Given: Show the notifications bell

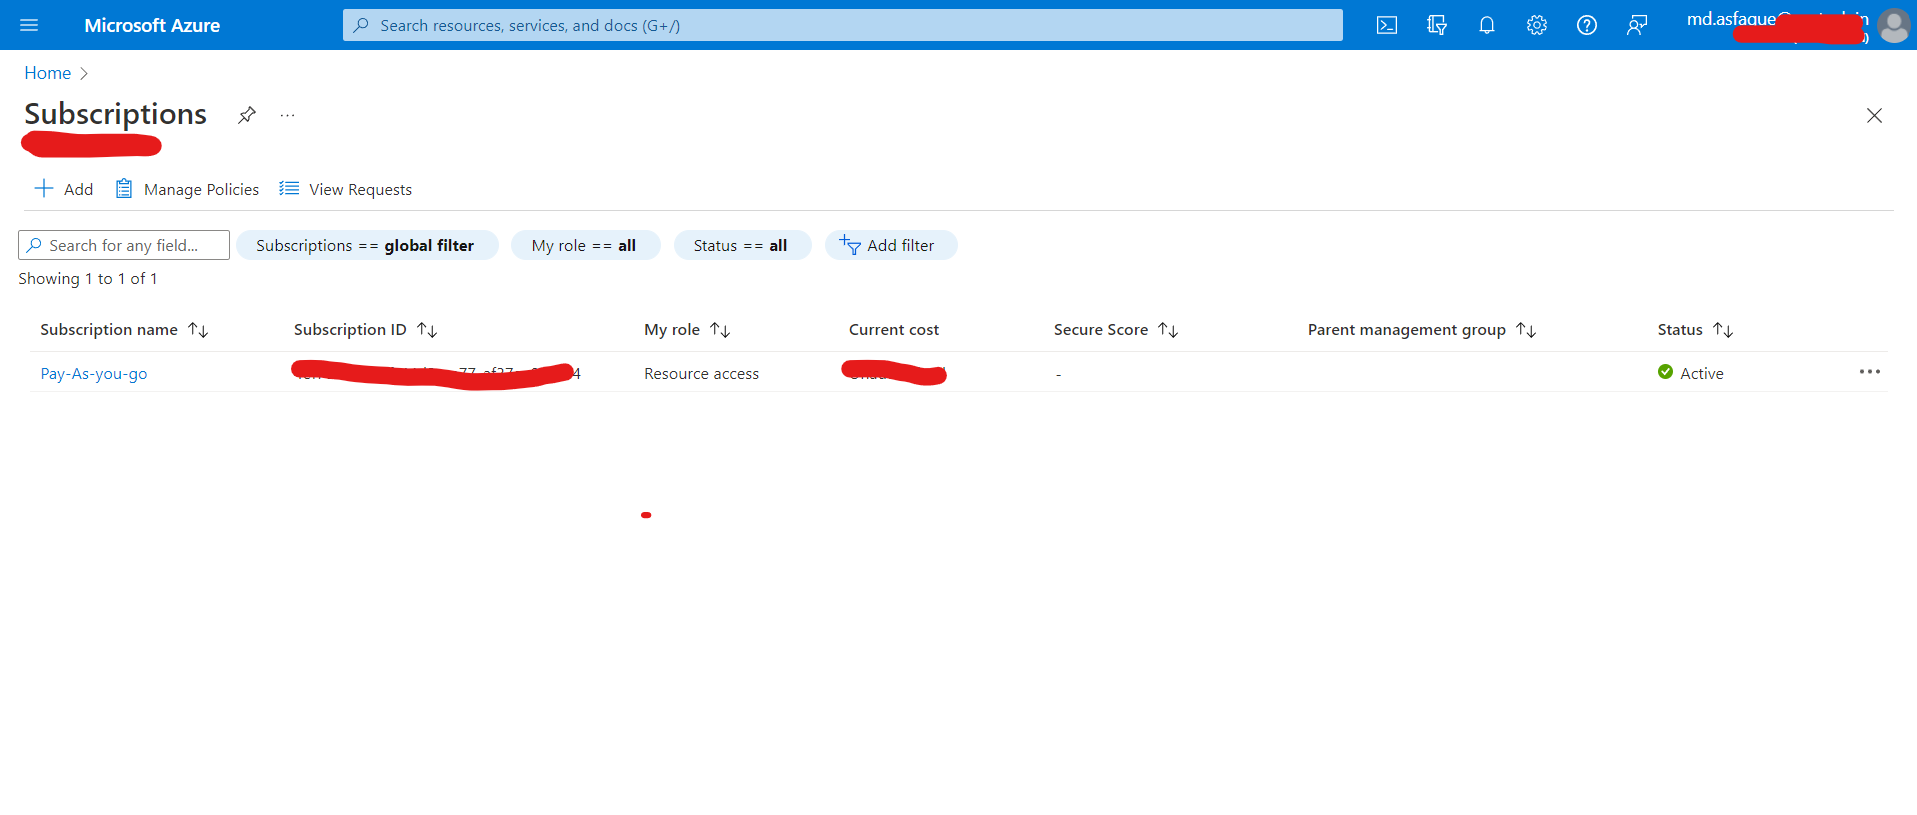Looking at the screenshot, I should [1487, 25].
